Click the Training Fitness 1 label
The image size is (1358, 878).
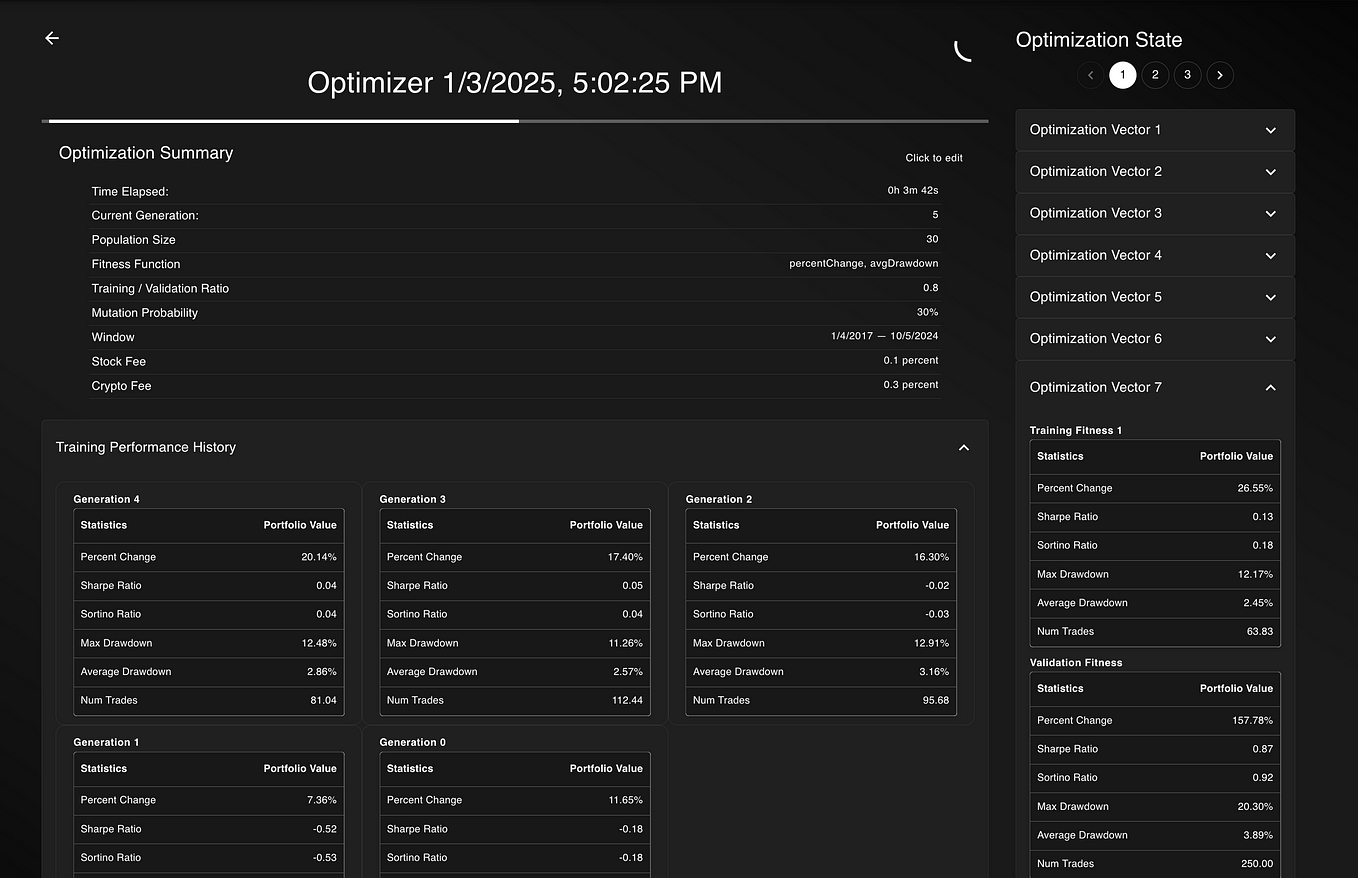tap(1076, 430)
